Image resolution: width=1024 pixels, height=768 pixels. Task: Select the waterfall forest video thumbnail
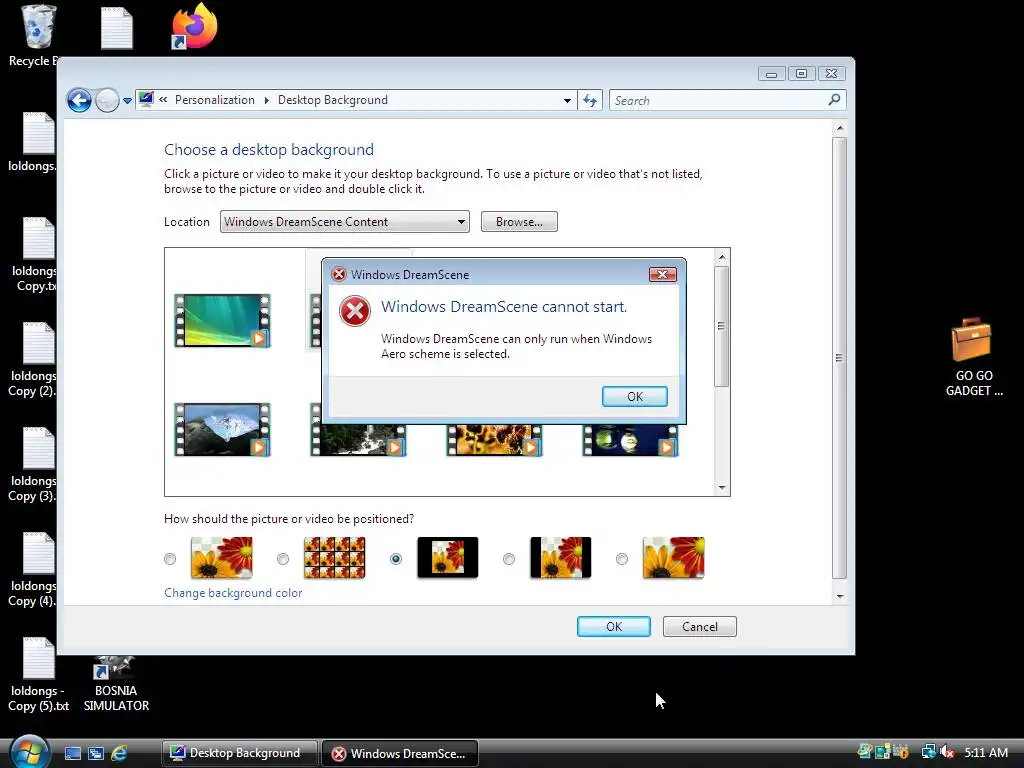[358, 439]
